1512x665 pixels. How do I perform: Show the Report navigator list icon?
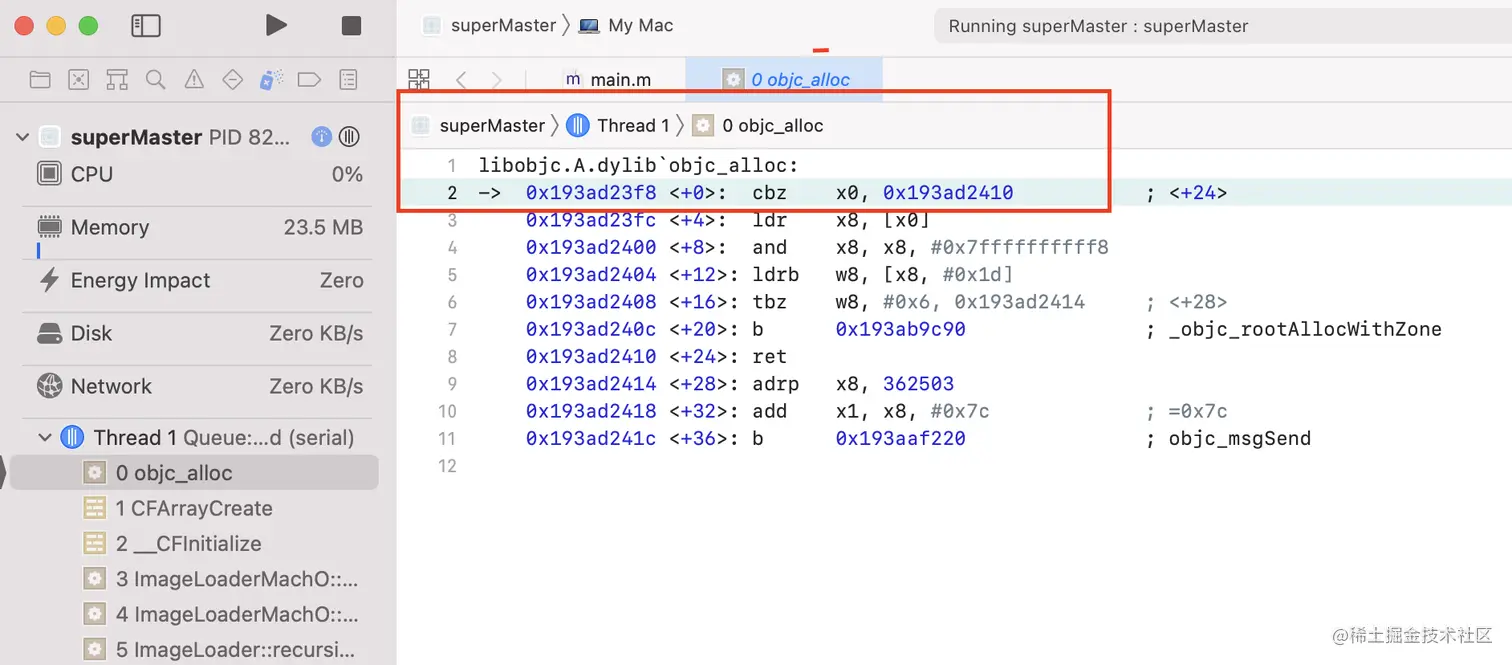(x=346, y=79)
